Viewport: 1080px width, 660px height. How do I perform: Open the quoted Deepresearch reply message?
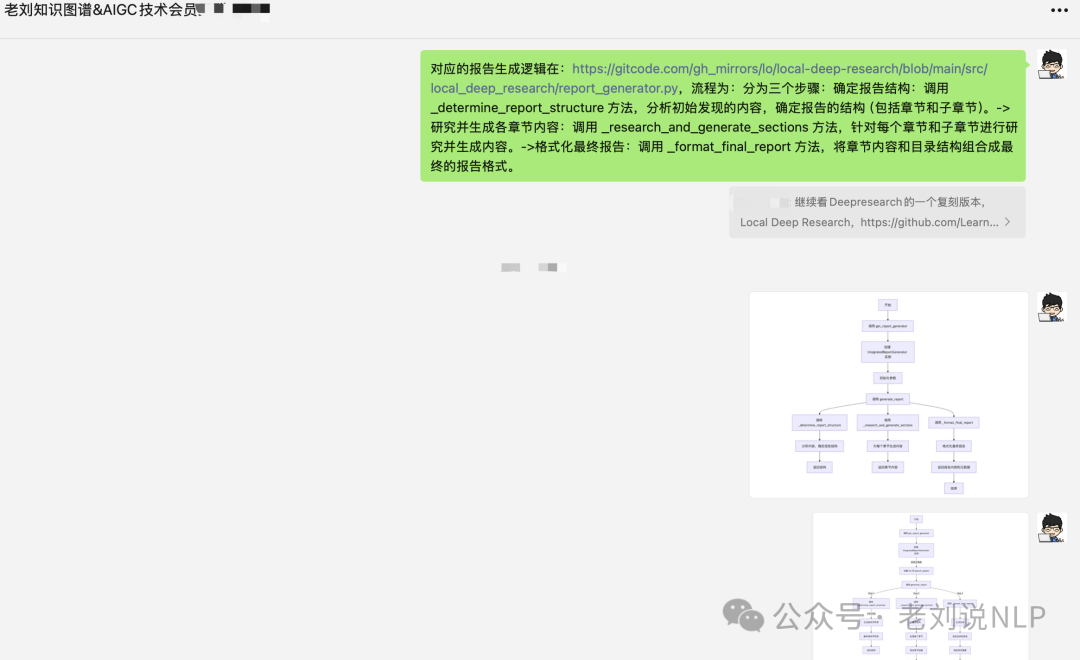click(877, 212)
